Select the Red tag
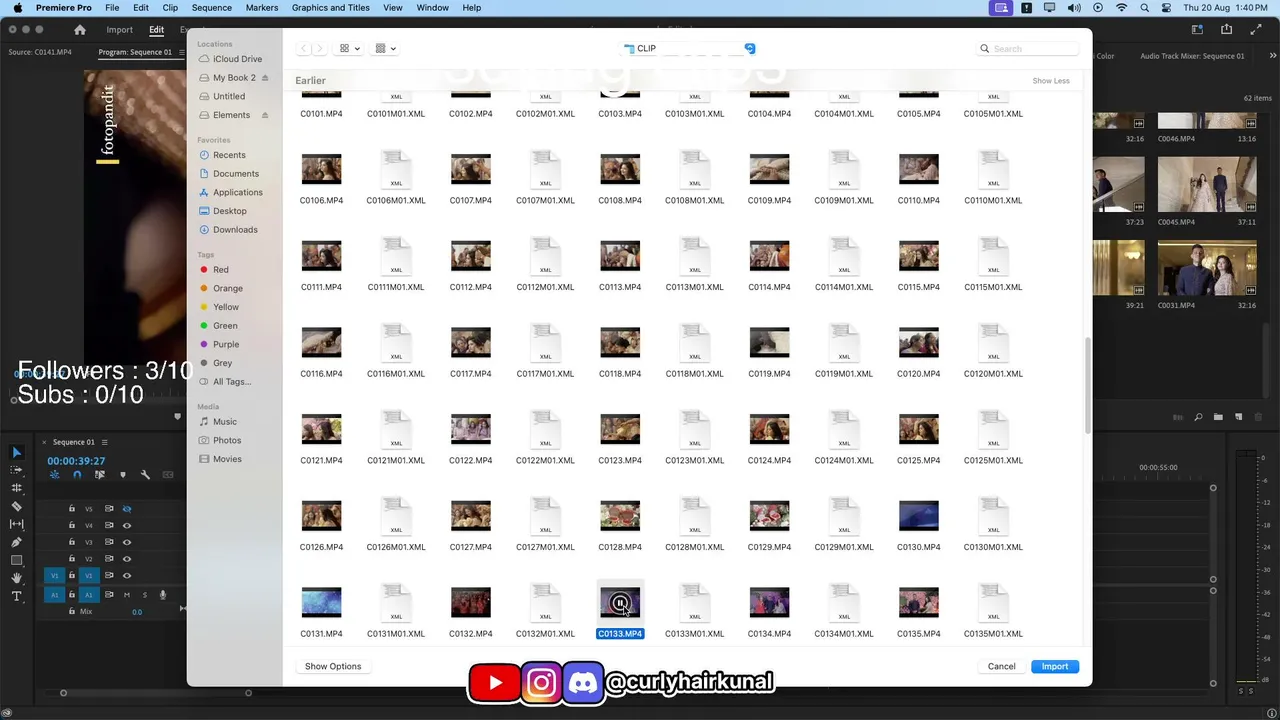This screenshot has width=1280, height=720. pyautogui.click(x=220, y=270)
